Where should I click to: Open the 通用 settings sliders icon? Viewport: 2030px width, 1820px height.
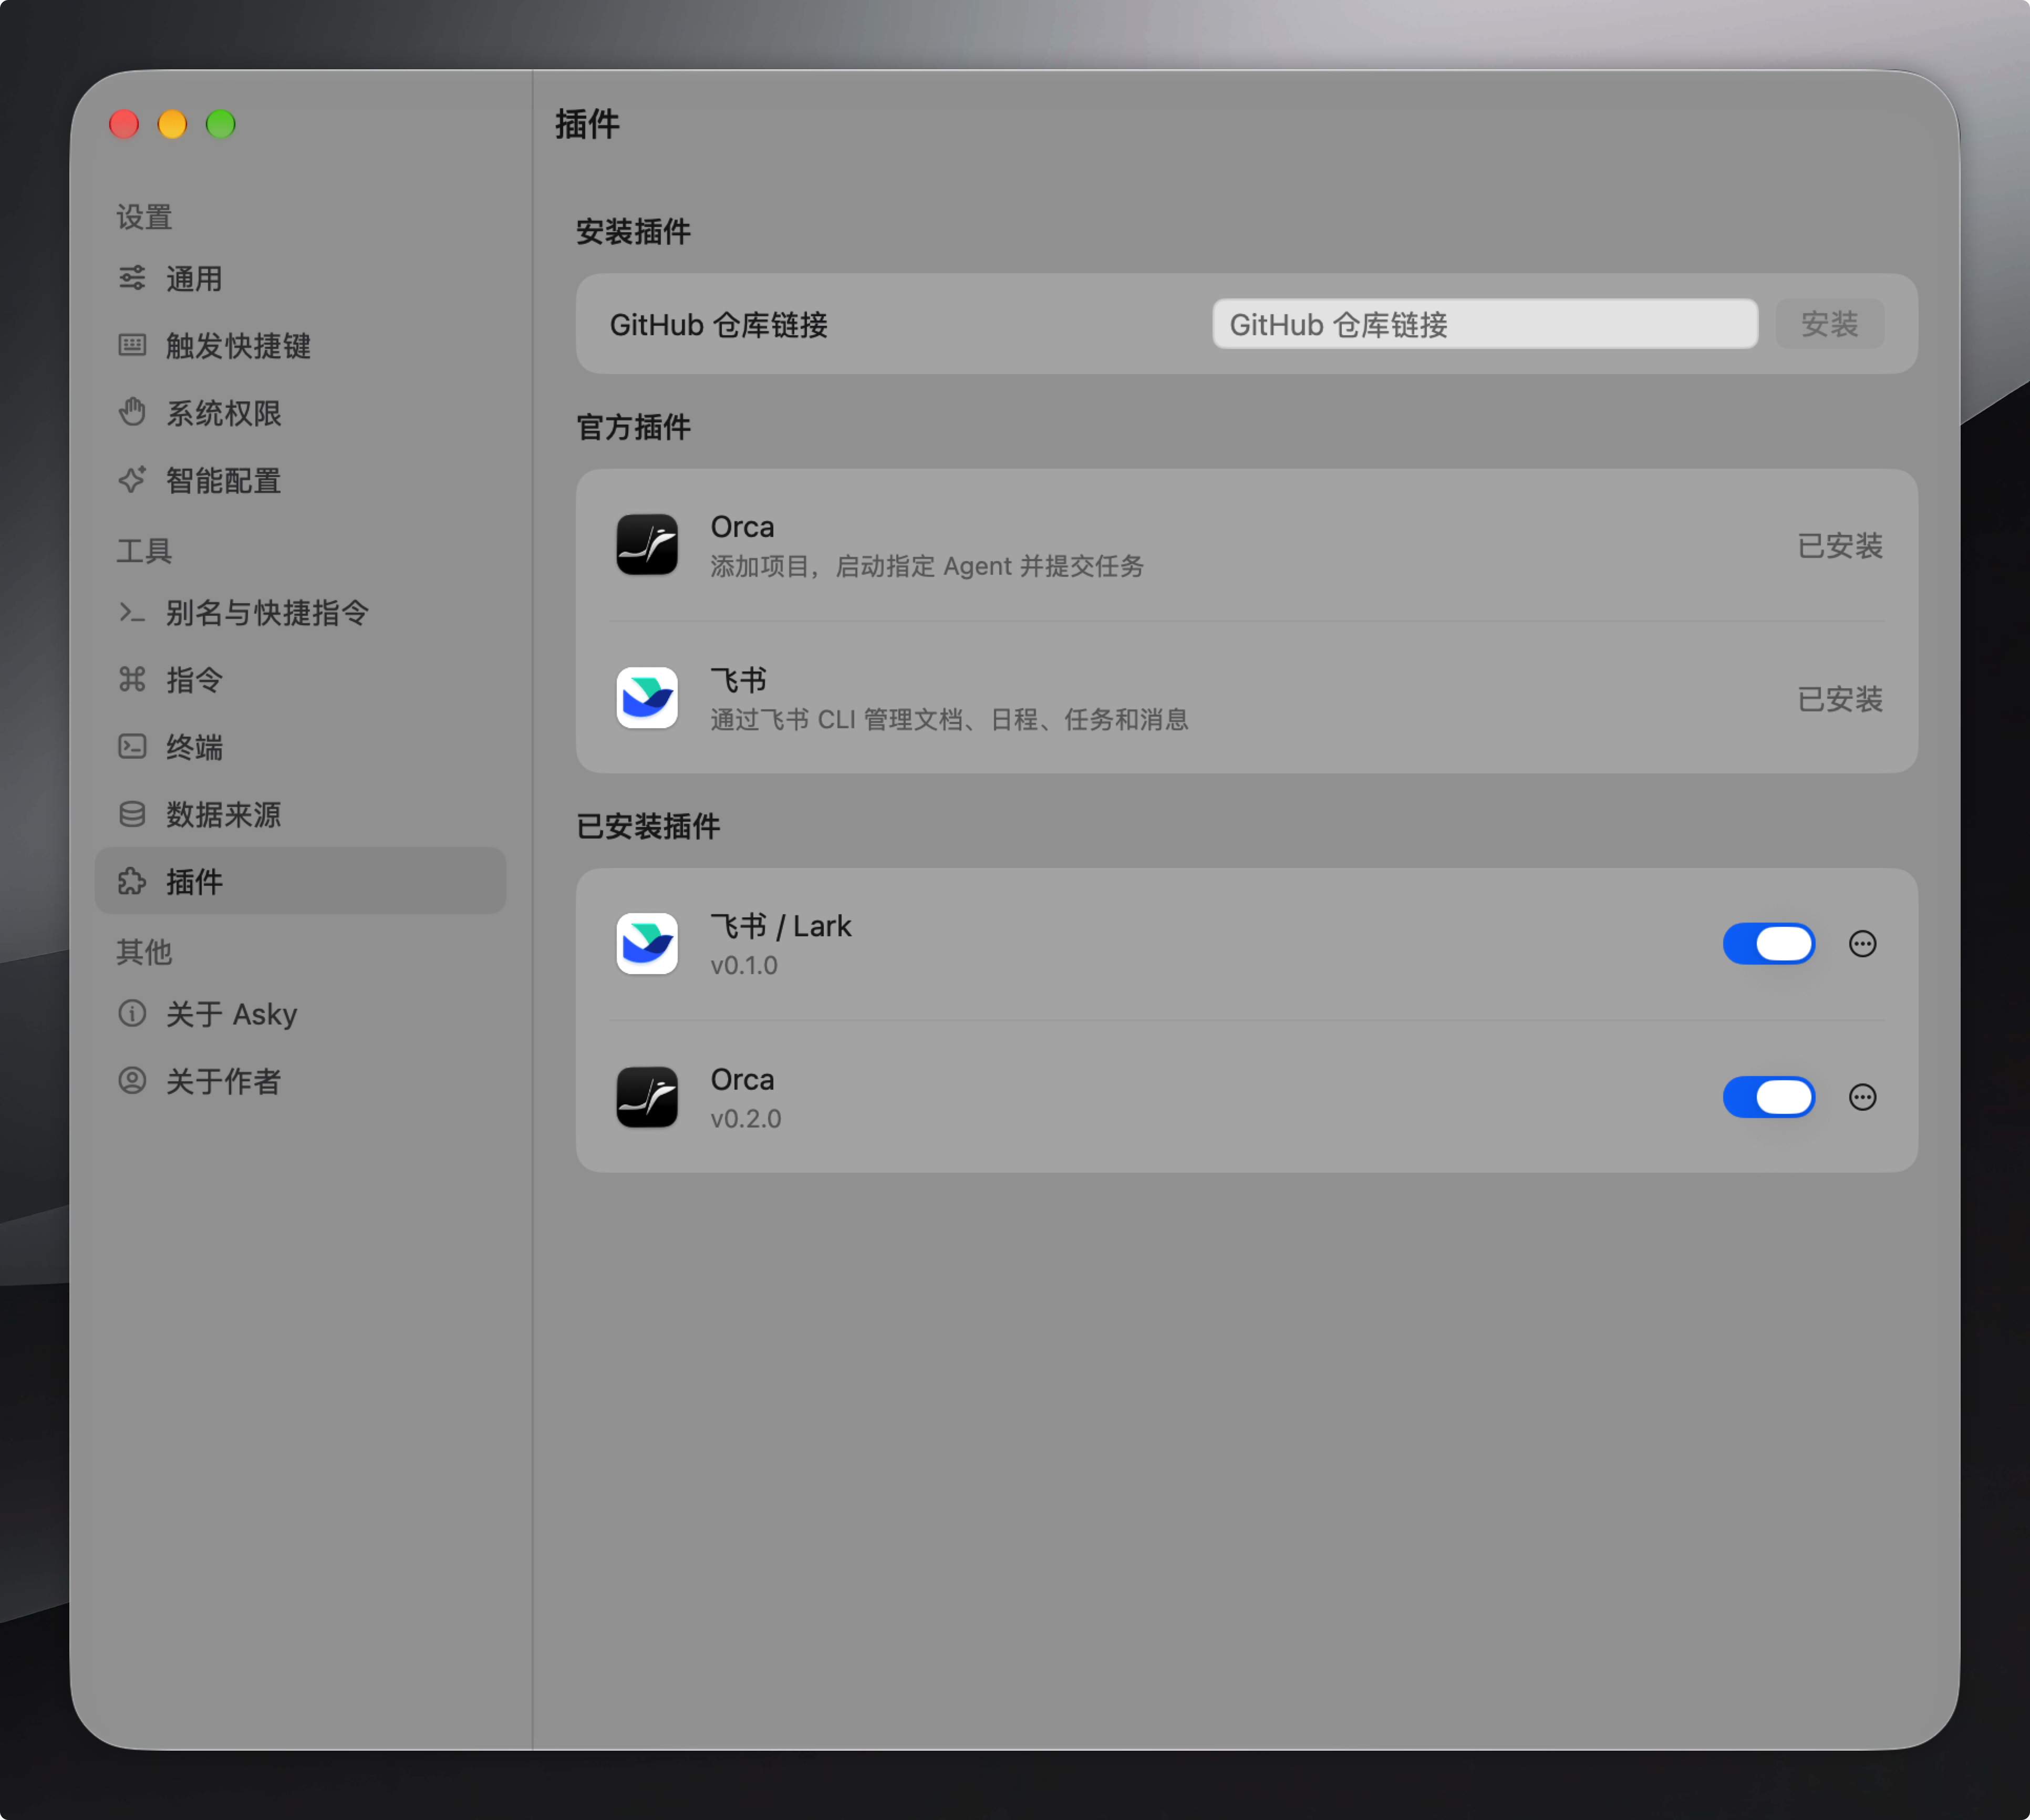pos(132,278)
